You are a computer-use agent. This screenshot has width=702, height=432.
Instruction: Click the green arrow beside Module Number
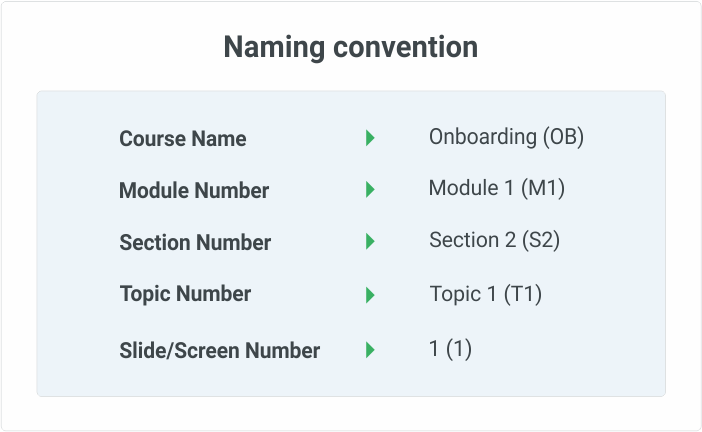[x=370, y=190]
